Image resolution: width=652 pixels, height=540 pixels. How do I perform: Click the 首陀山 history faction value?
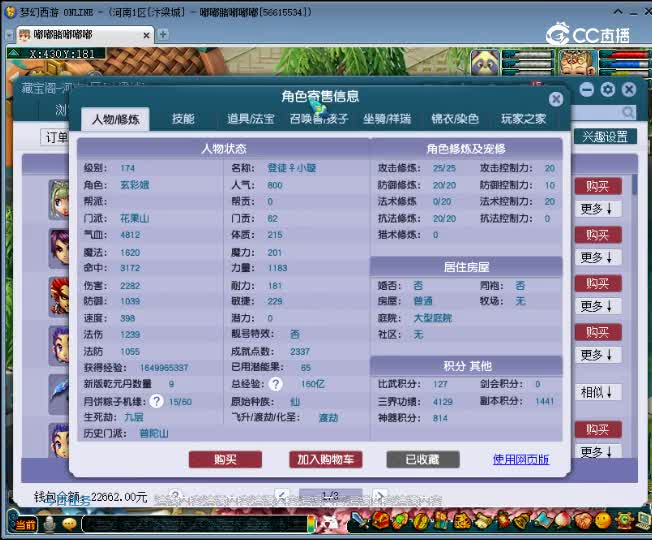[154, 434]
